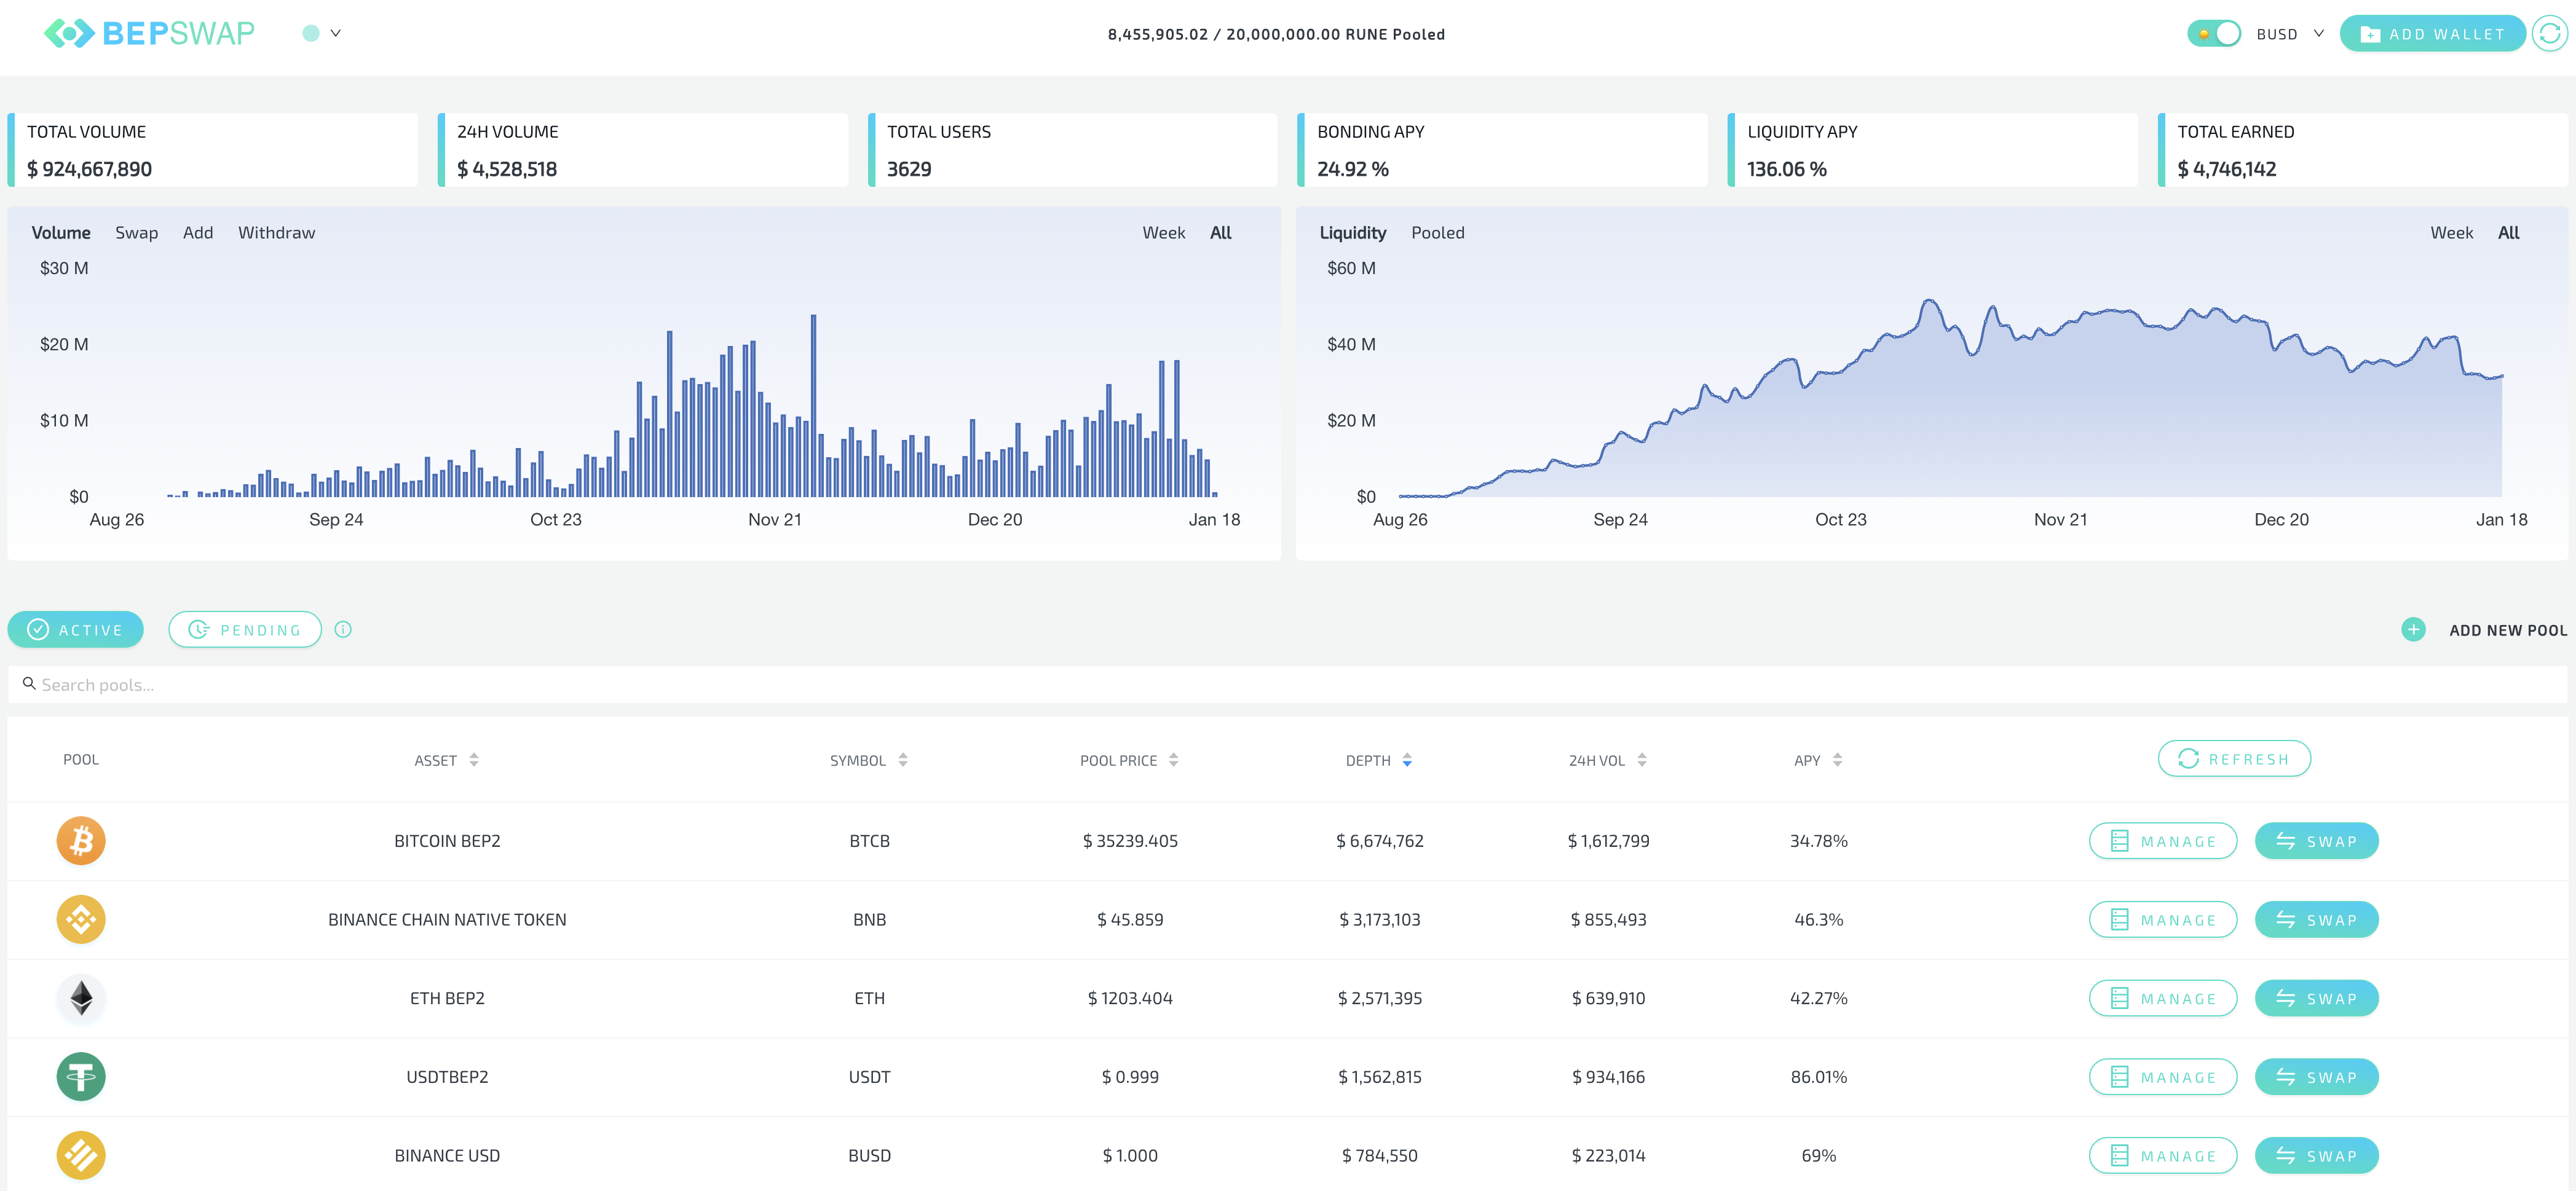Click the BNB coin icon
Viewport: 2576px width, 1191px height.
tap(81, 919)
